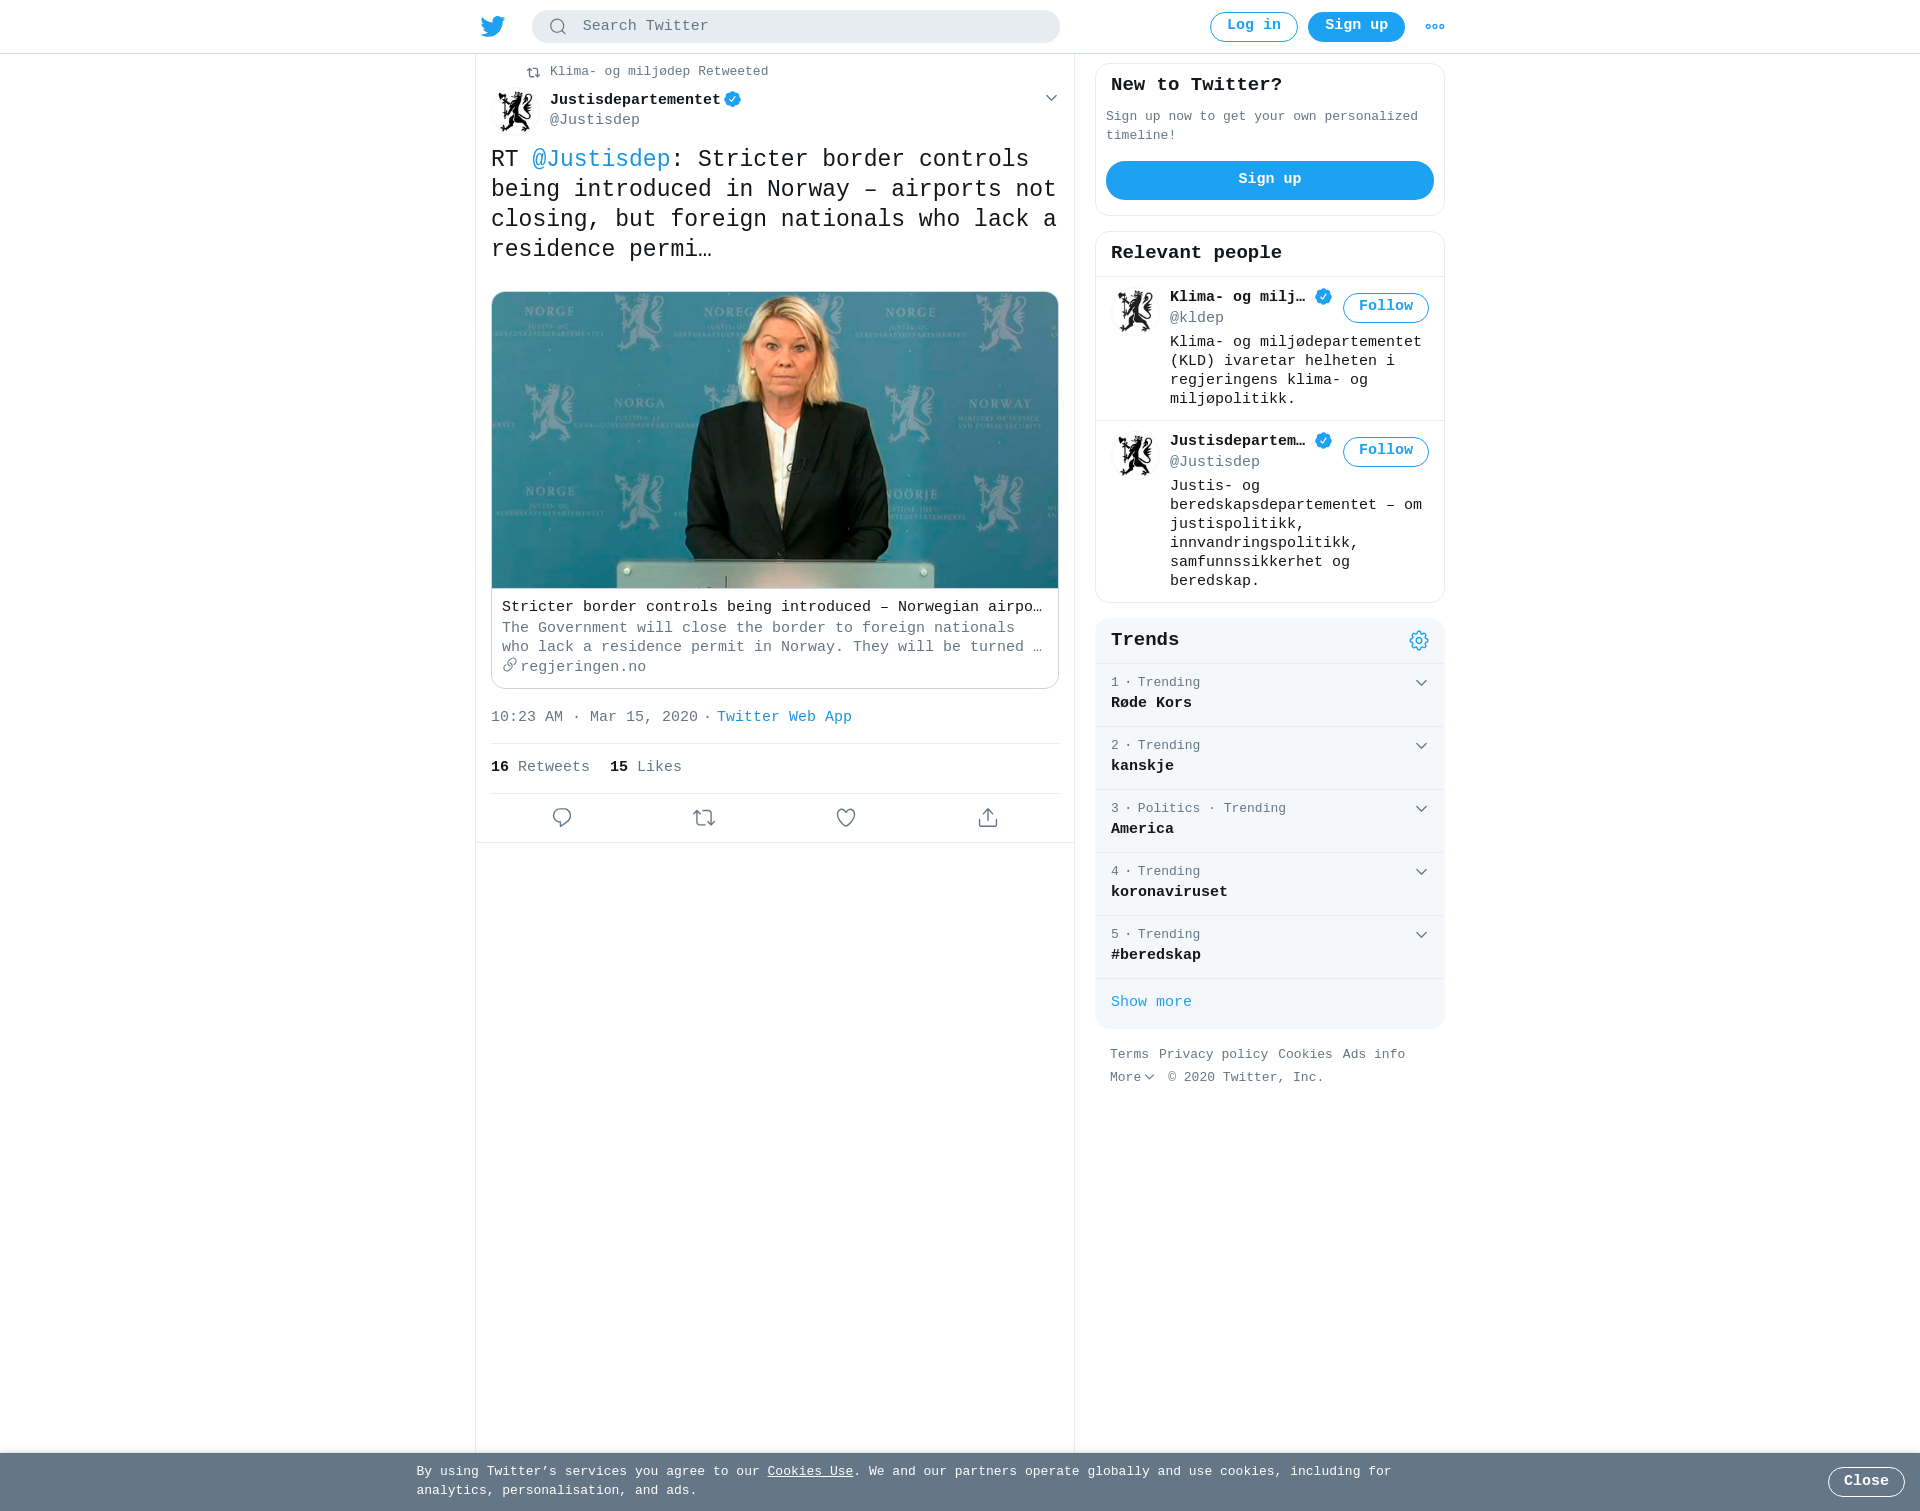Click the Justisdepartementet tweet author avatar
The height and width of the screenshot is (1511, 1920).
pyautogui.click(x=516, y=111)
